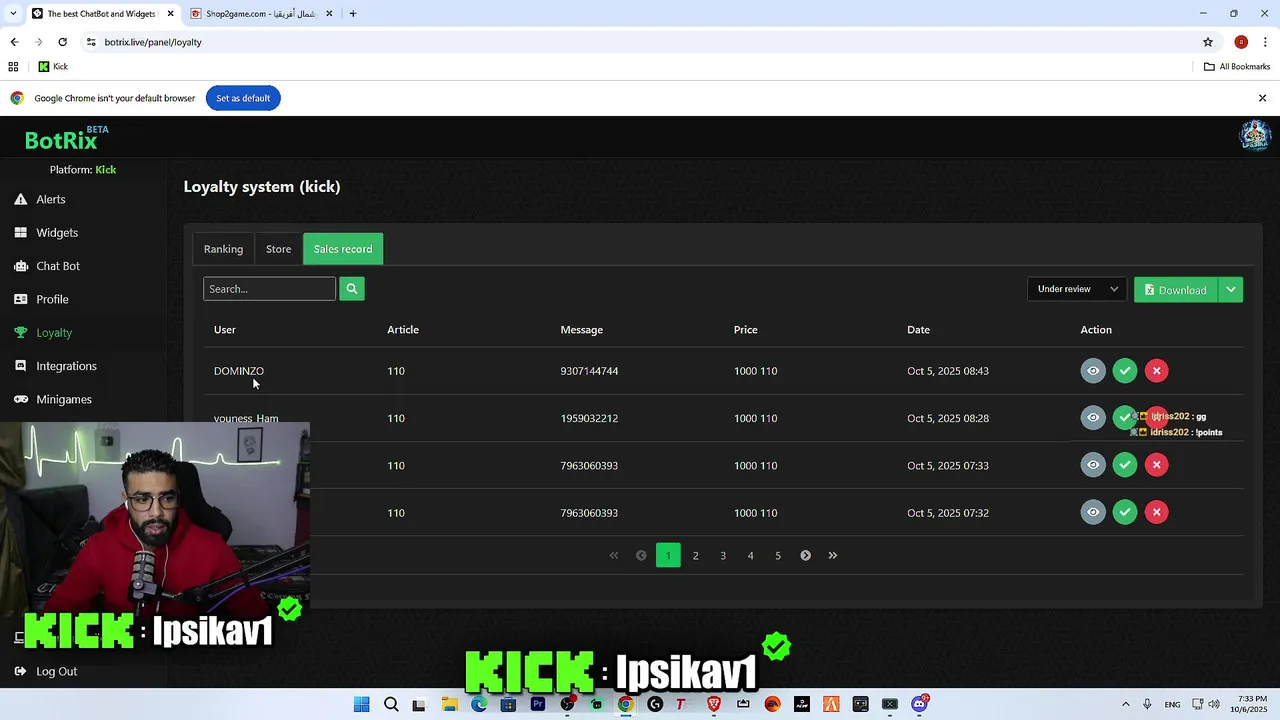The height and width of the screenshot is (720, 1280).
Task: Open the tab search dropdown in Chrome
Action: (13, 14)
